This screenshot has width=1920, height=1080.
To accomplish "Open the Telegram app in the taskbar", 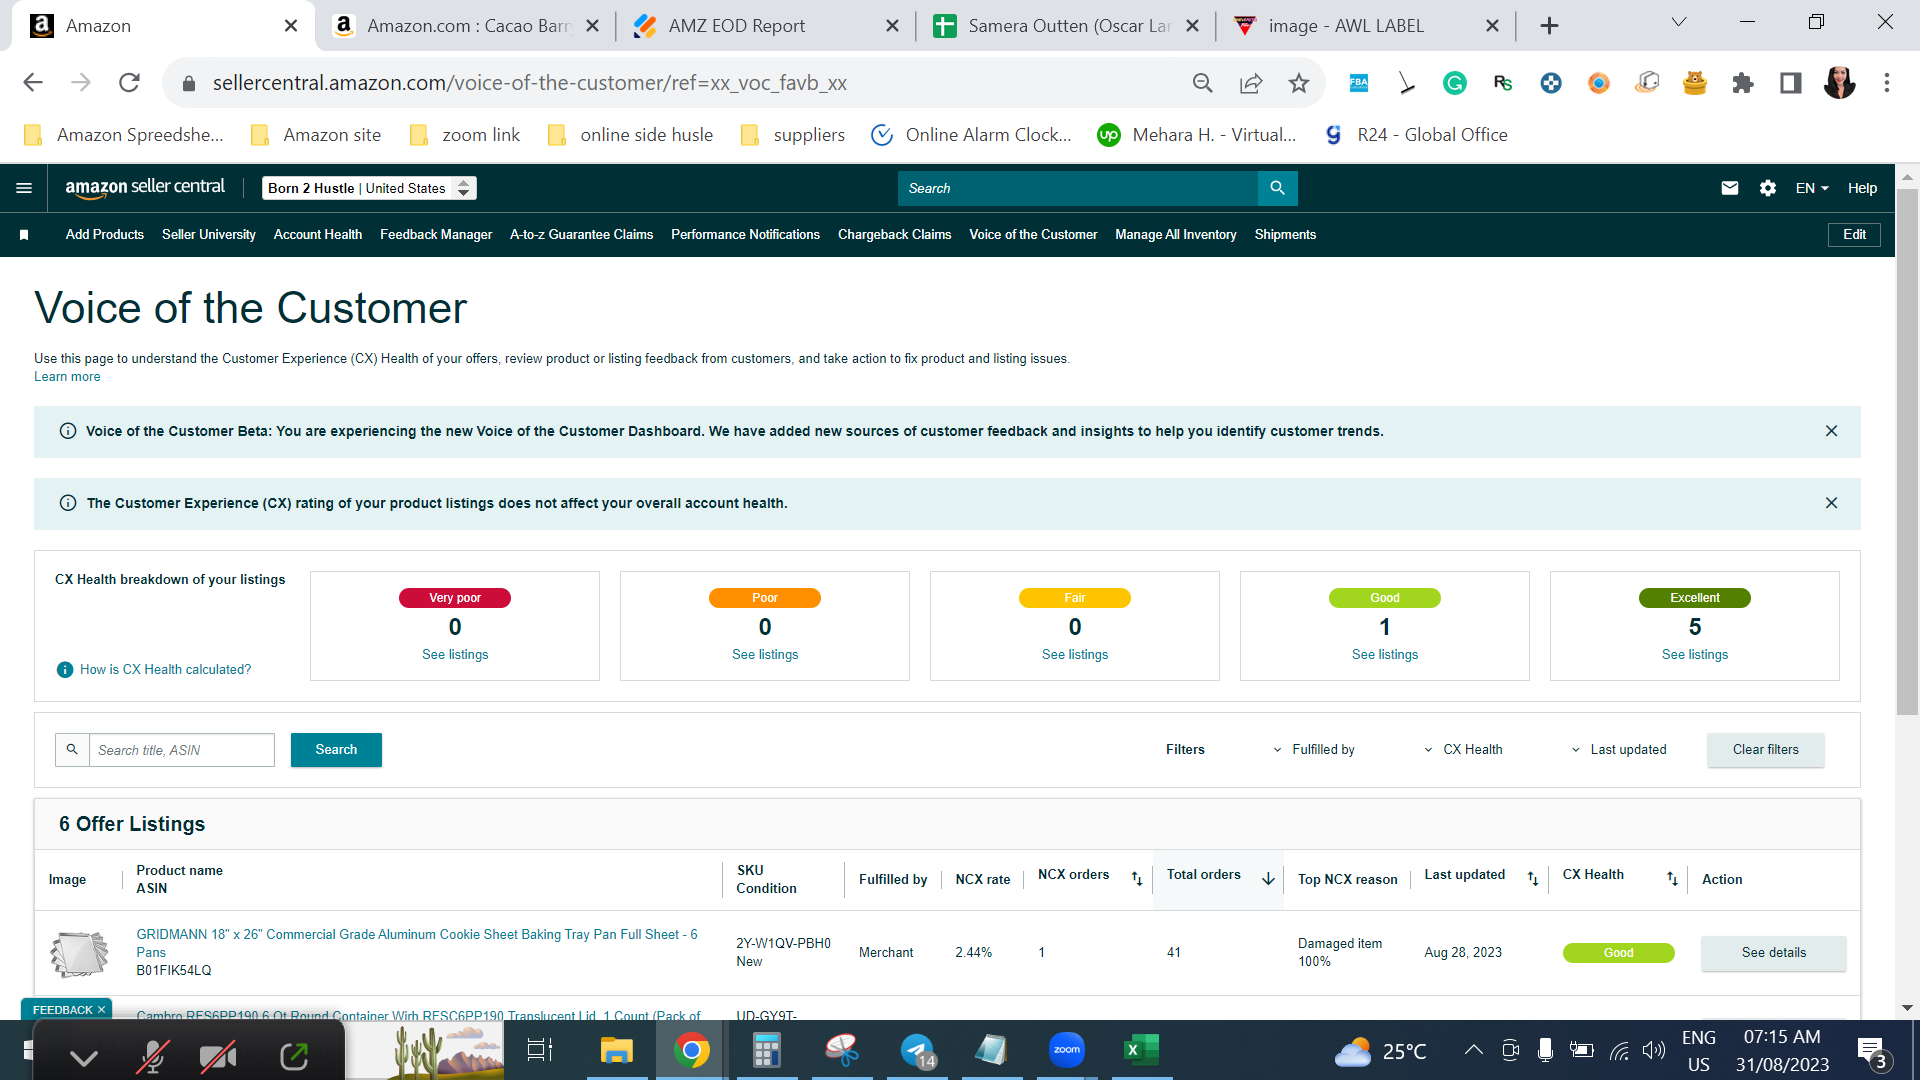I will tap(917, 1050).
